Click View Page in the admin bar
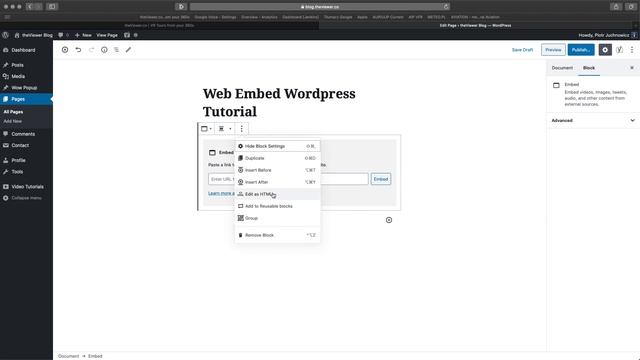Image resolution: width=640 pixels, height=360 pixels. pyautogui.click(x=107, y=35)
